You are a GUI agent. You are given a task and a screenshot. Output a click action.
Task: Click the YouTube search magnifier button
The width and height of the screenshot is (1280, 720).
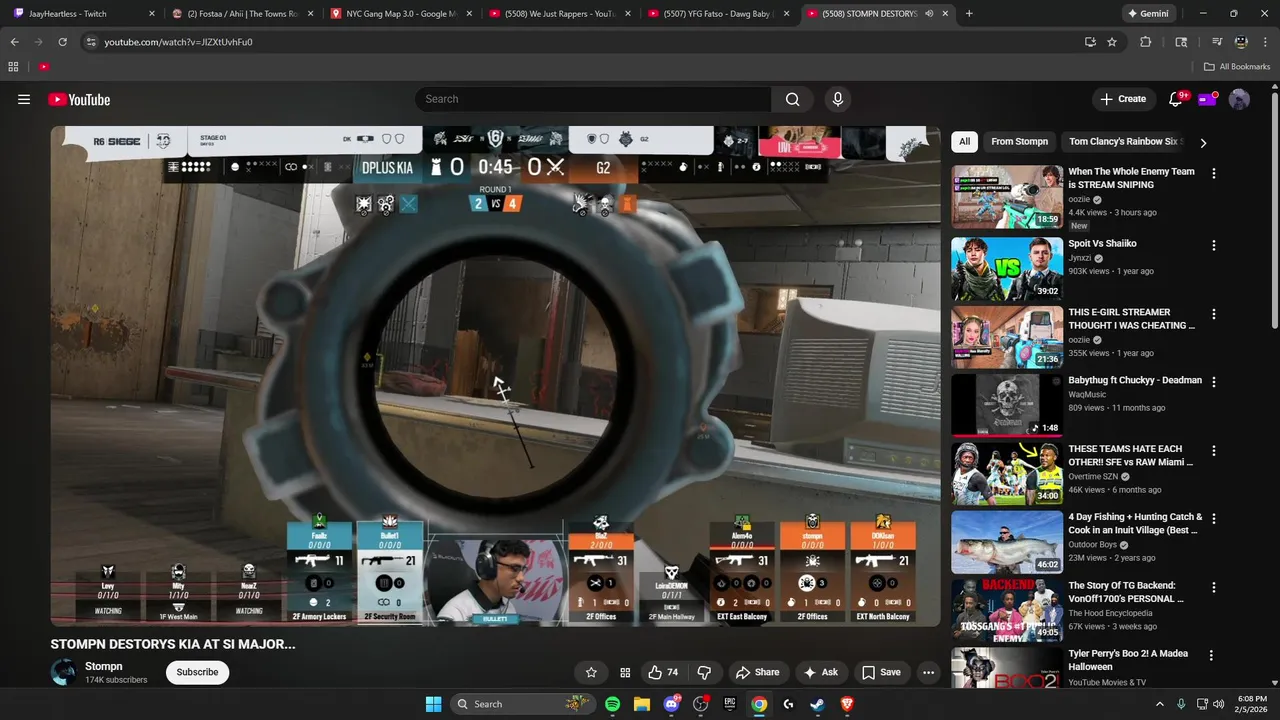pyautogui.click(x=792, y=99)
